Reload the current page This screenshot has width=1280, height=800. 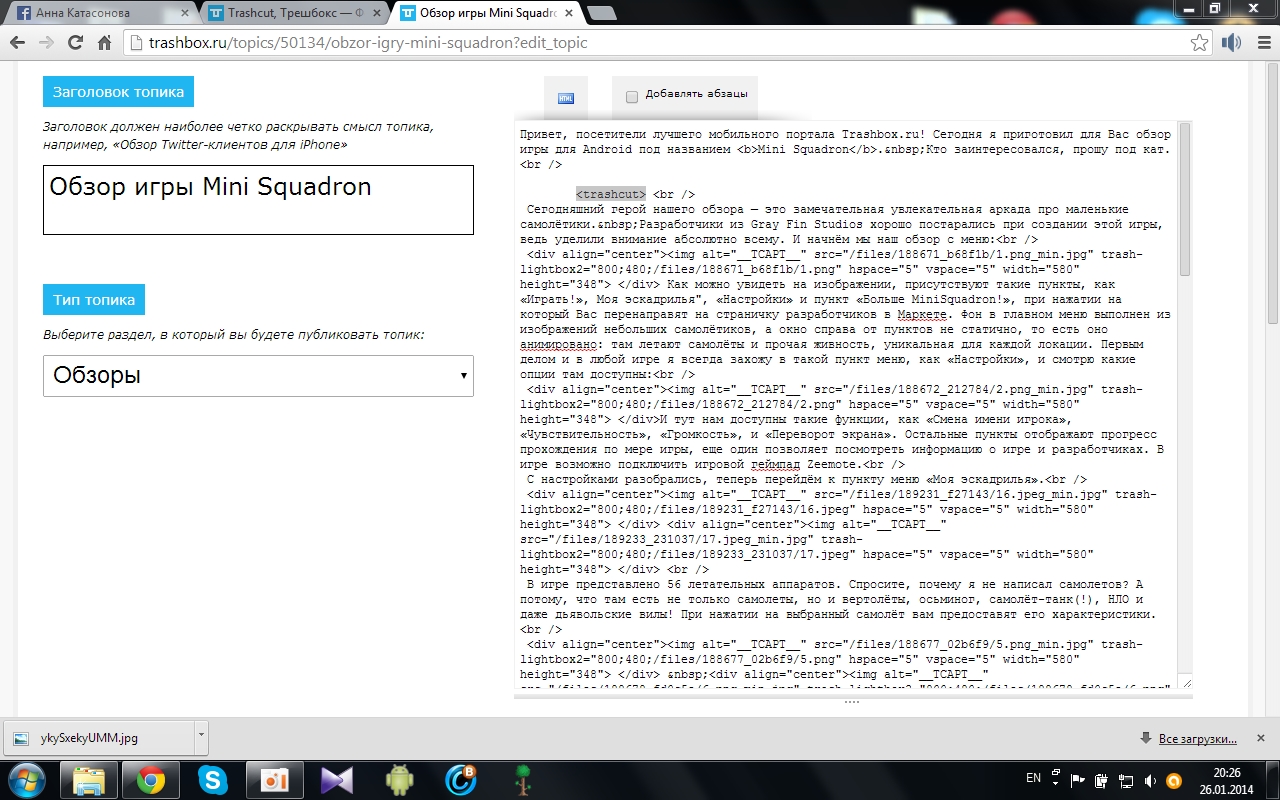pos(75,43)
